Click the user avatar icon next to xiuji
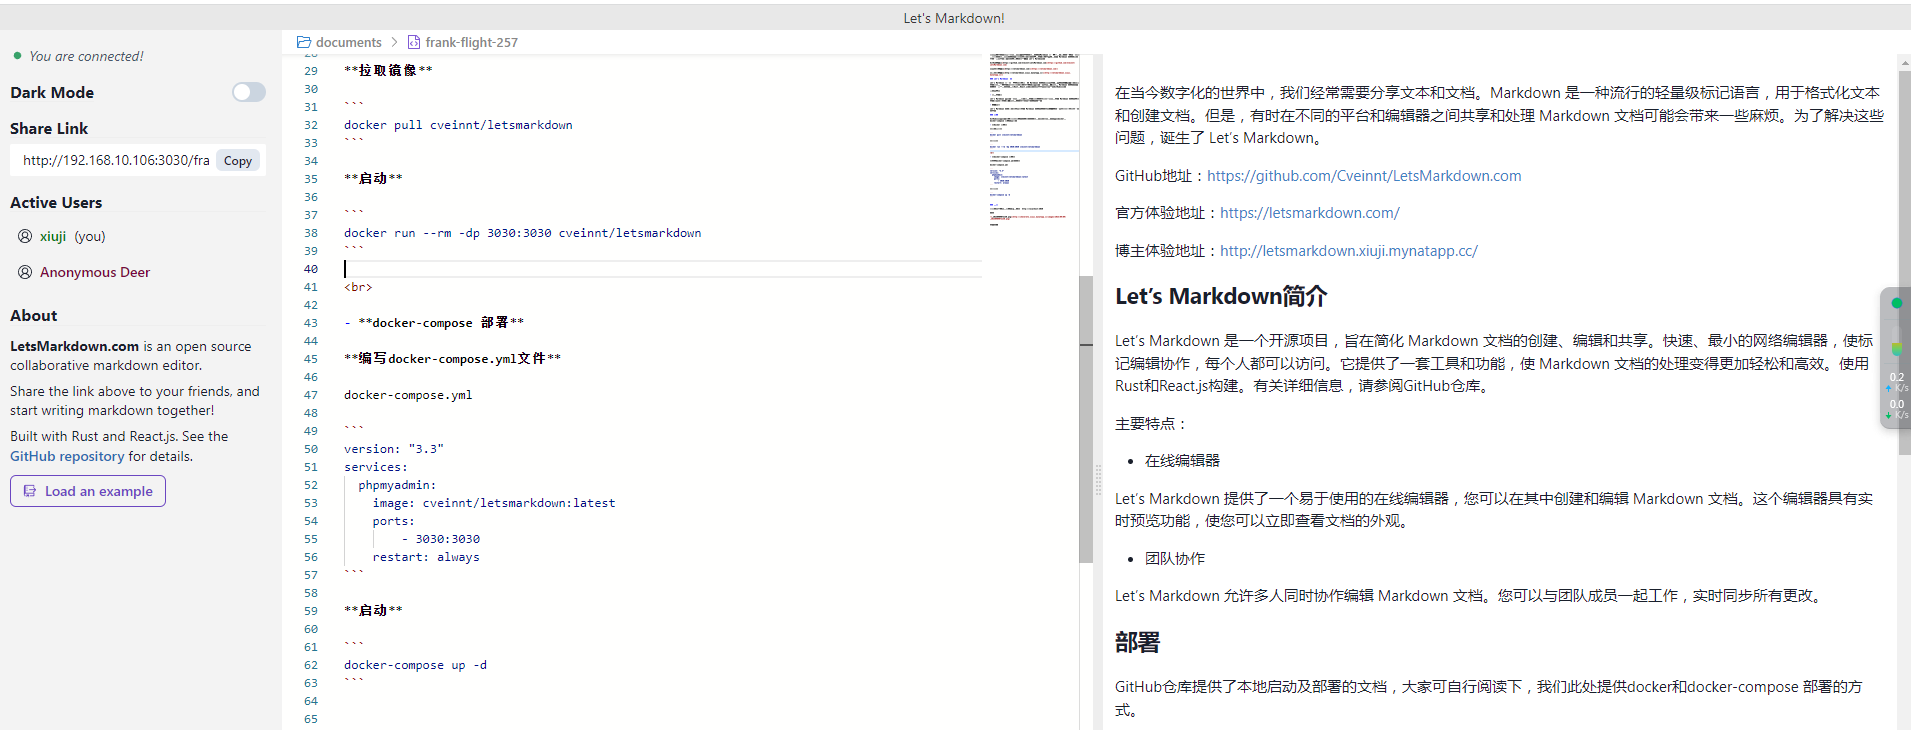 pyautogui.click(x=25, y=236)
